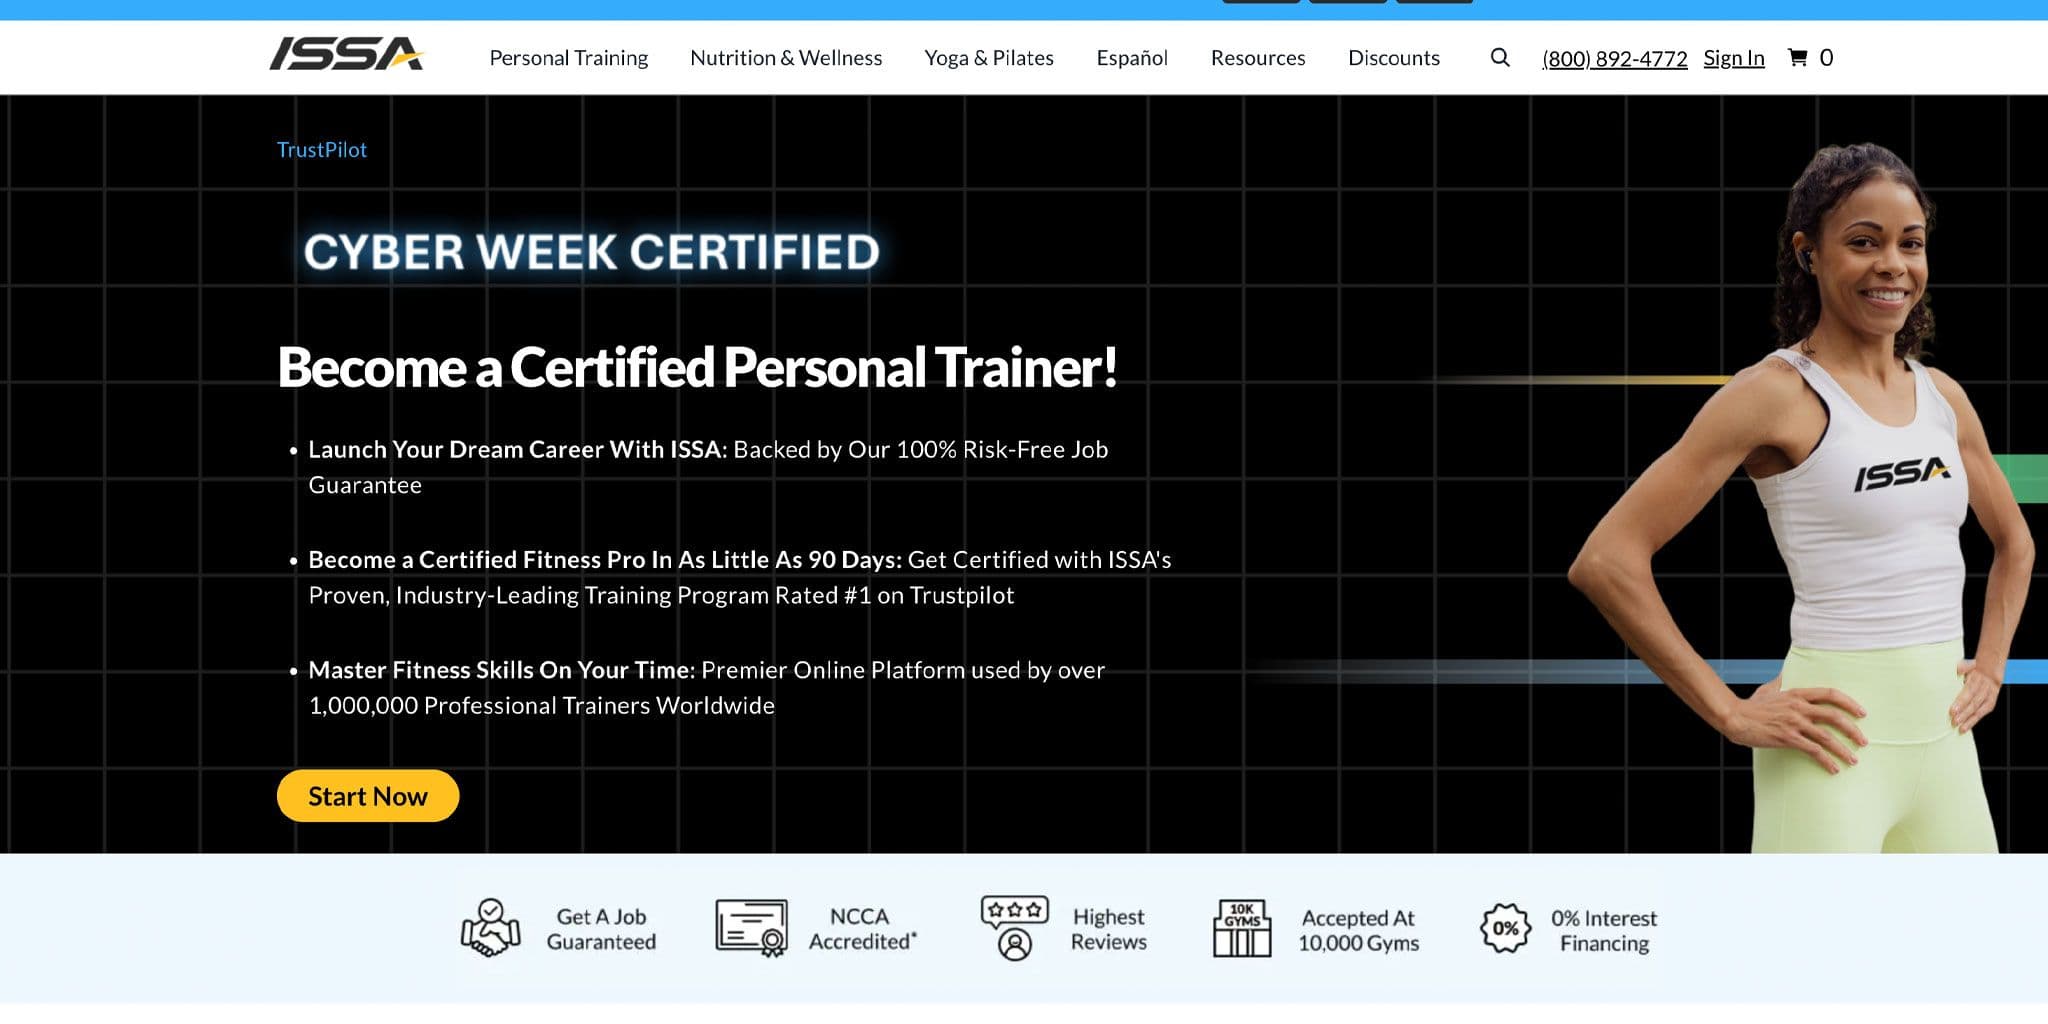Image resolution: width=2048 pixels, height=1024 pixels.
Task: Click the 10K Gyms building icon
Action: click(x=1241, y=928)
